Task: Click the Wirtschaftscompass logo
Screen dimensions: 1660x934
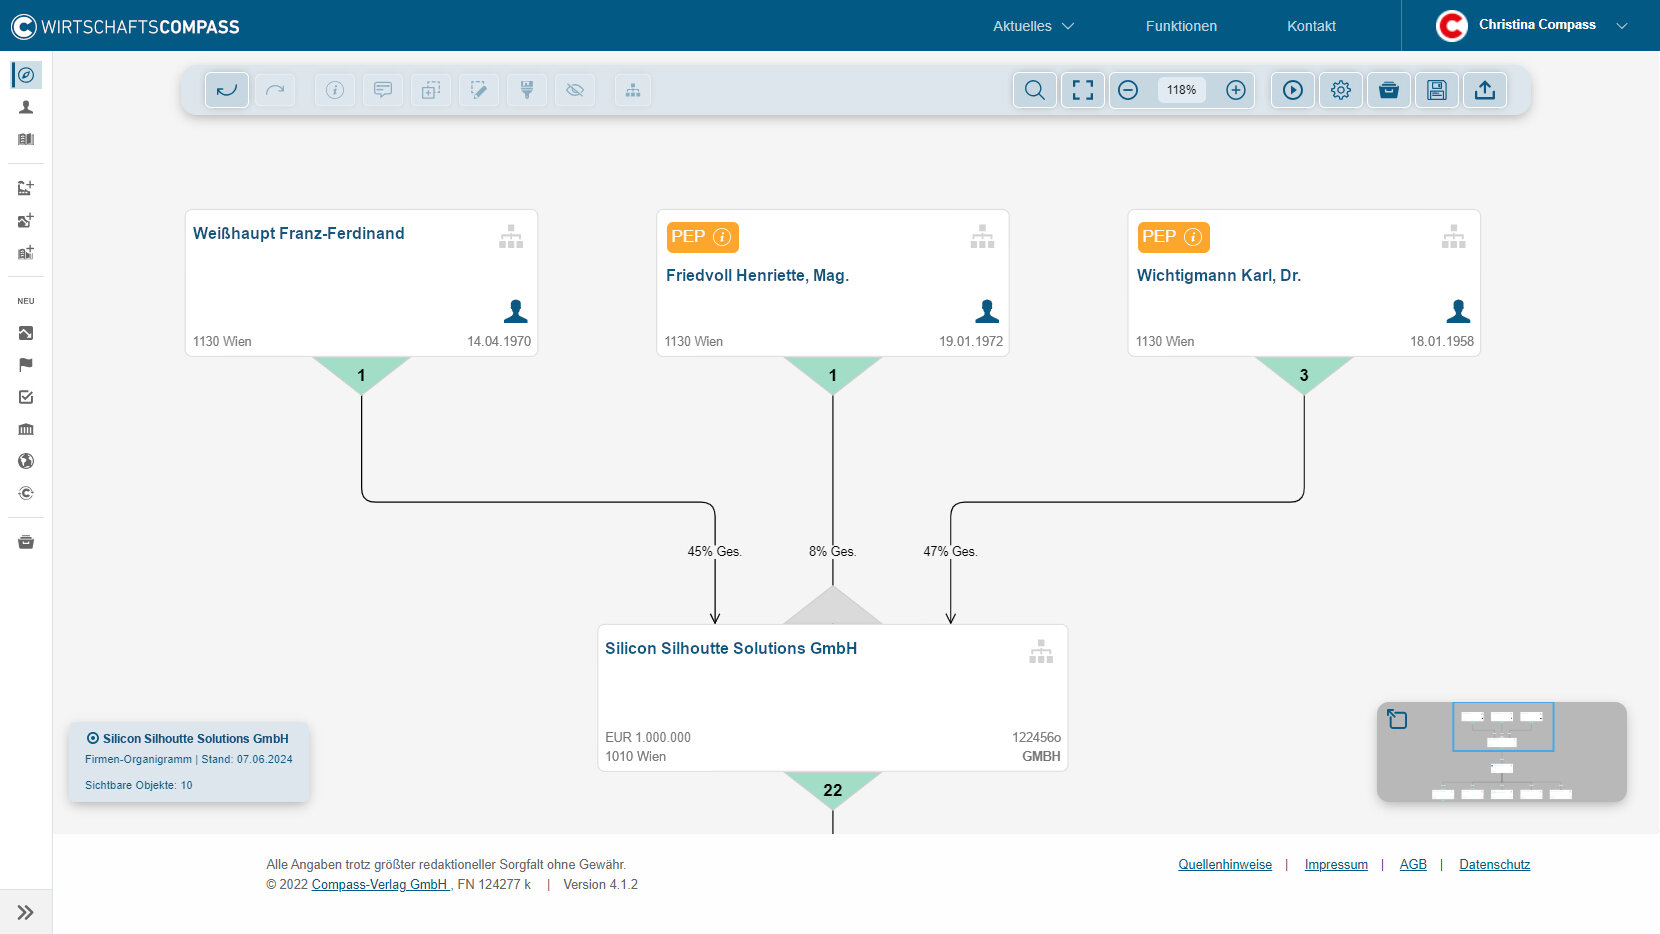Action: 126,26
